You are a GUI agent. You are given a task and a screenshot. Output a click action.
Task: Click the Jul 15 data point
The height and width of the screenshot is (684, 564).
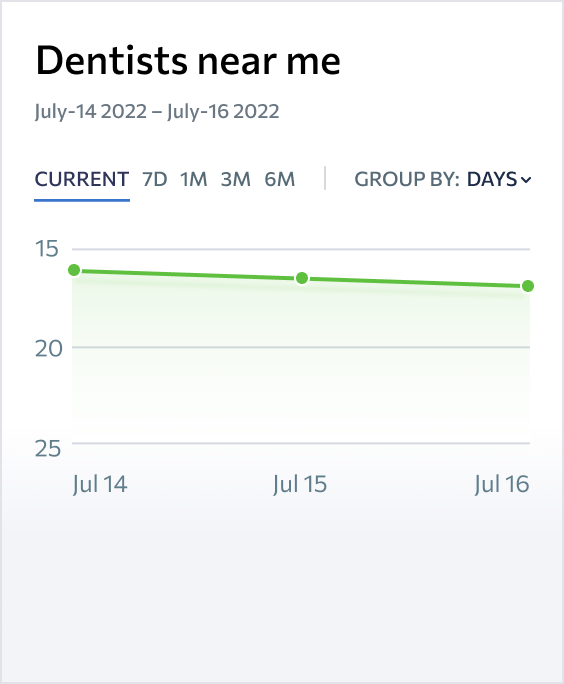(302, 278)
